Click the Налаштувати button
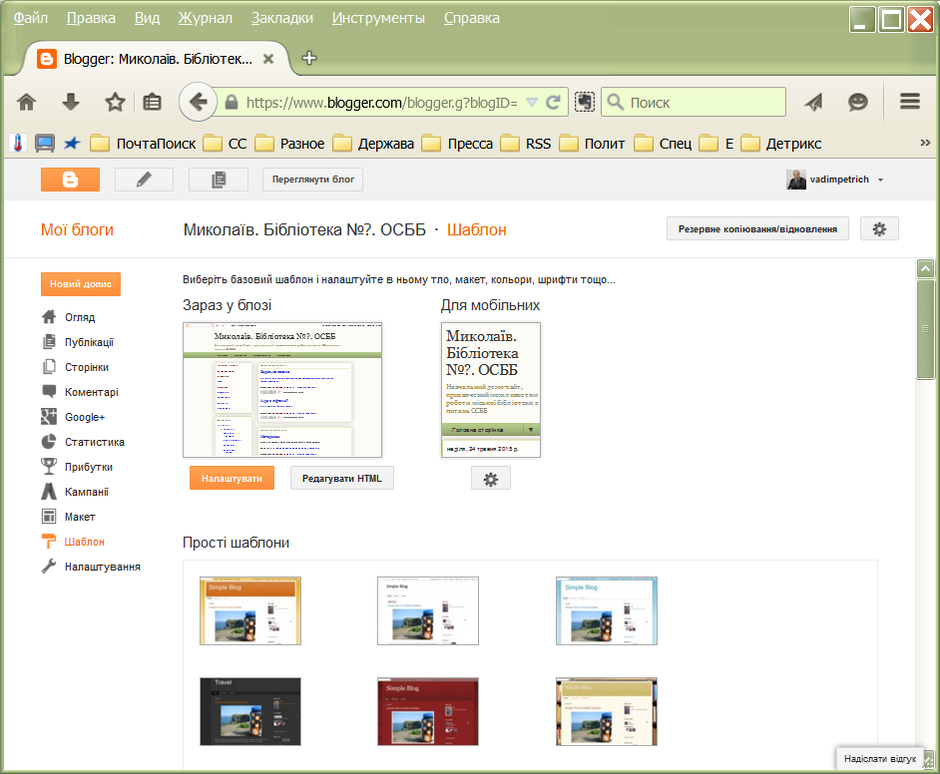940x774 pixels. coord(231,478)
